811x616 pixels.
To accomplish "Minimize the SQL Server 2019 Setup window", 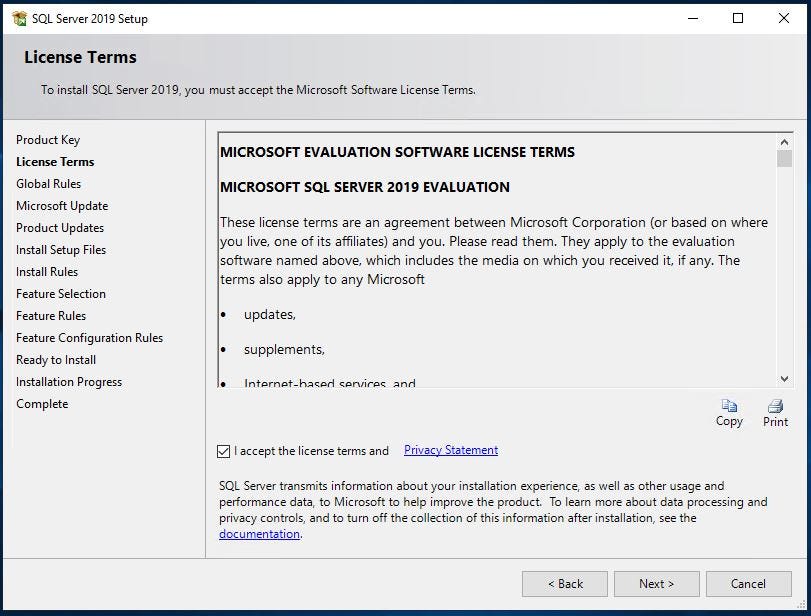I will tap(693, 19).
